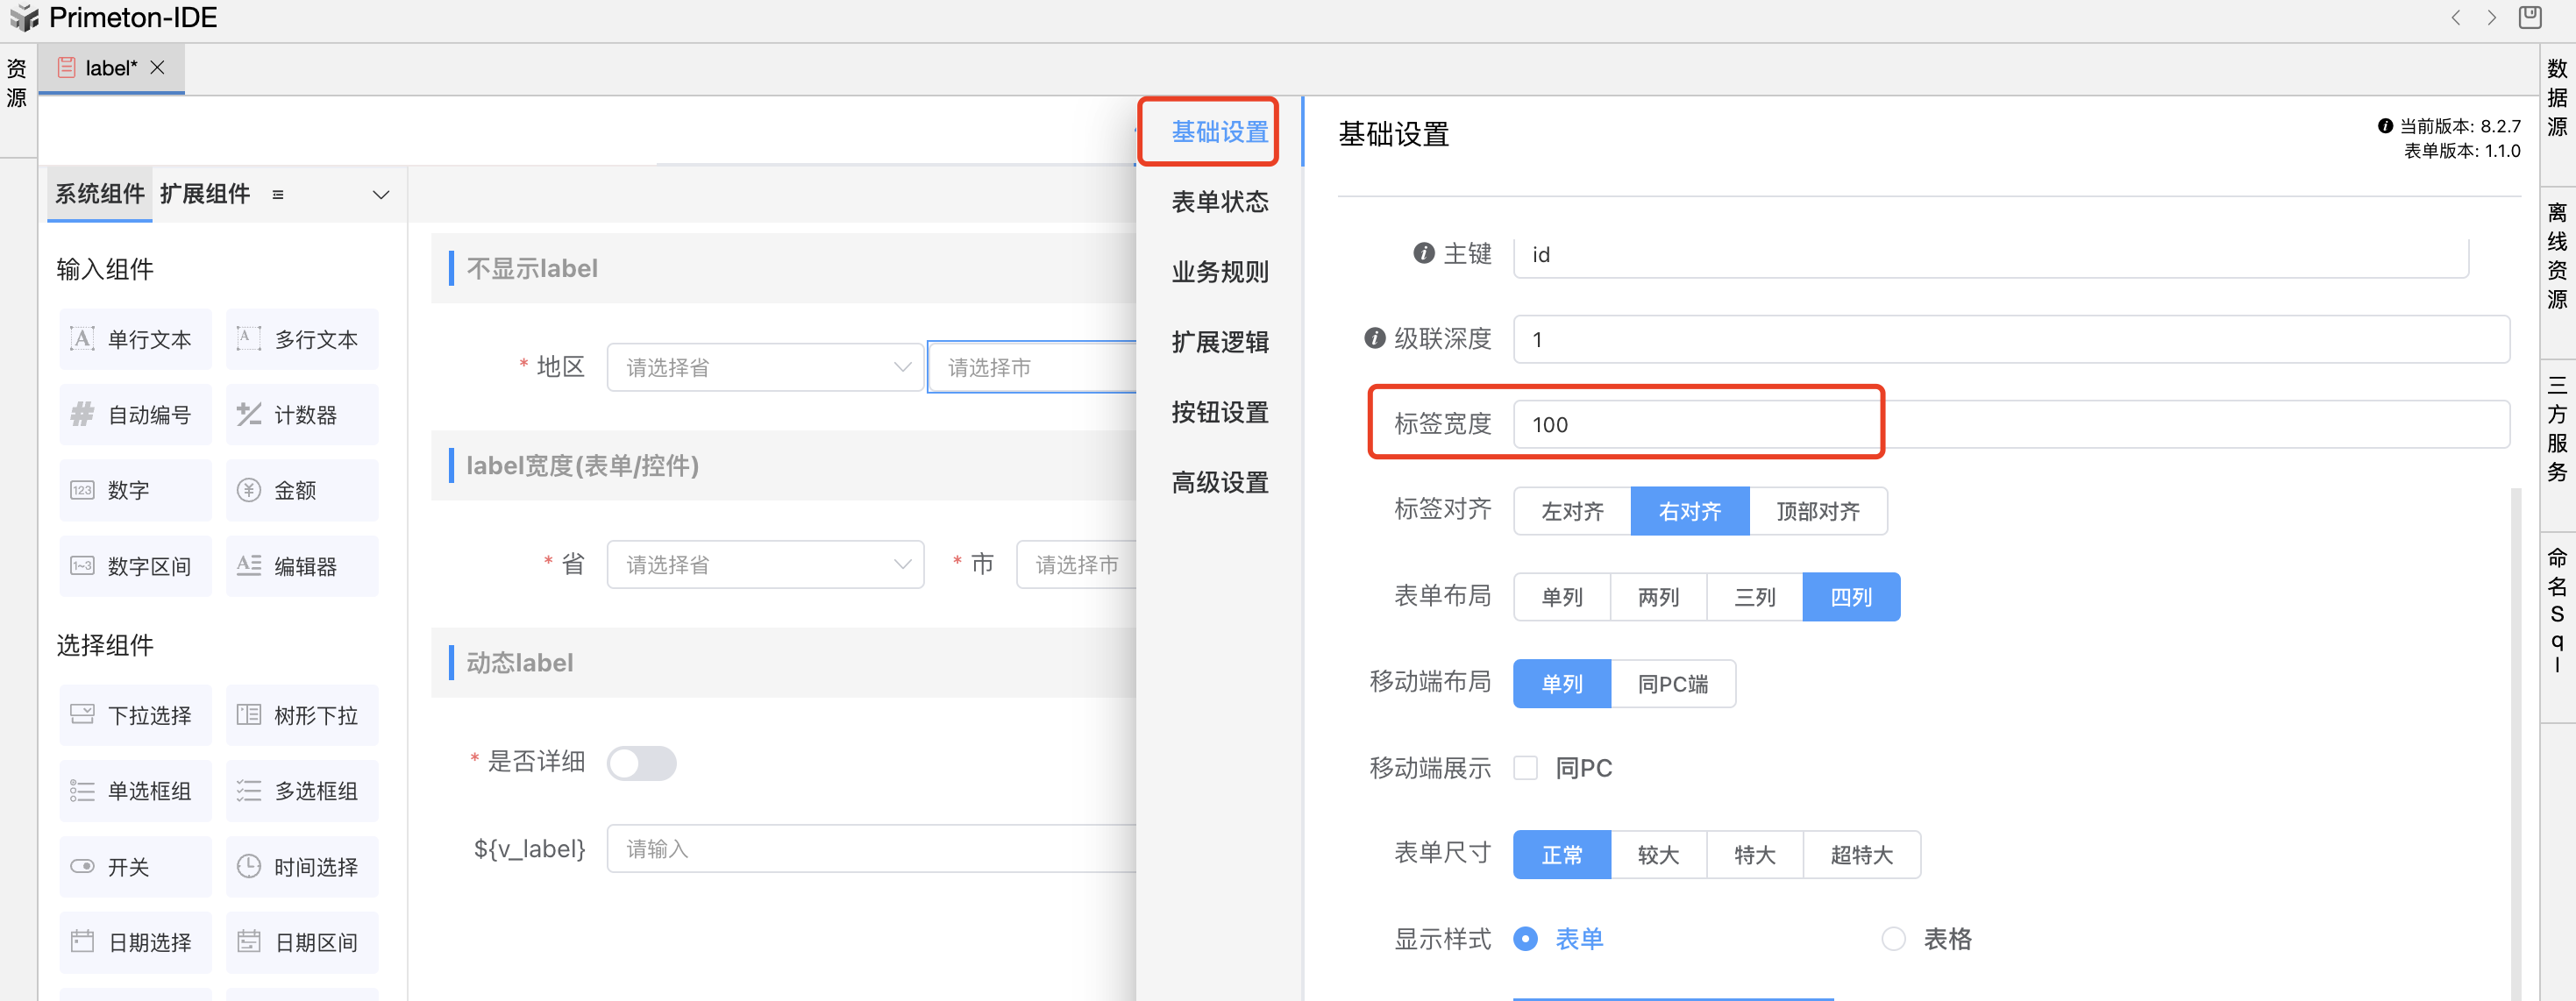
Task: Choose 左对齐 label alignment
Action: tap(1572, 511)
